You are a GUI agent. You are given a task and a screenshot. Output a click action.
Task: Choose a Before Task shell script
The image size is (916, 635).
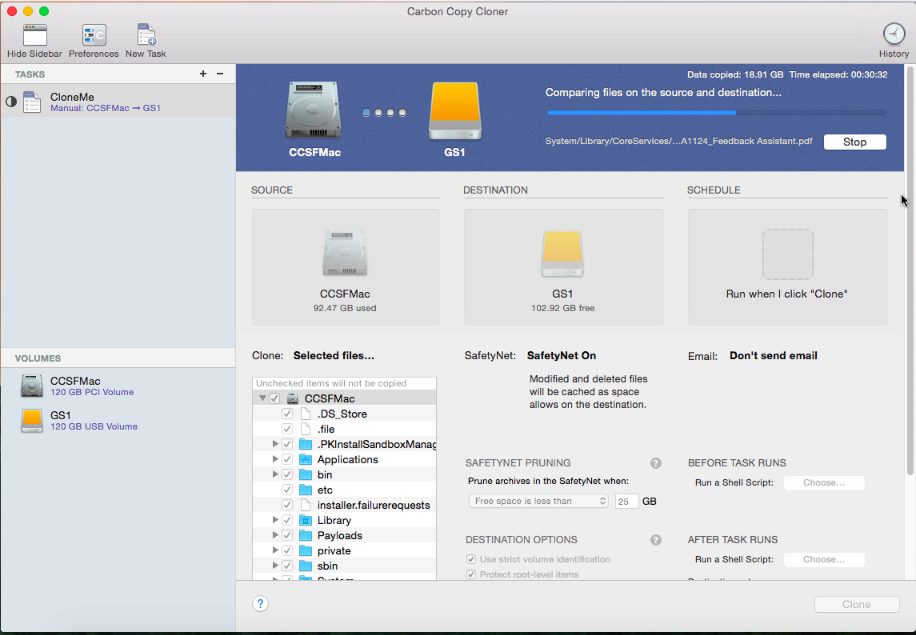824,483
